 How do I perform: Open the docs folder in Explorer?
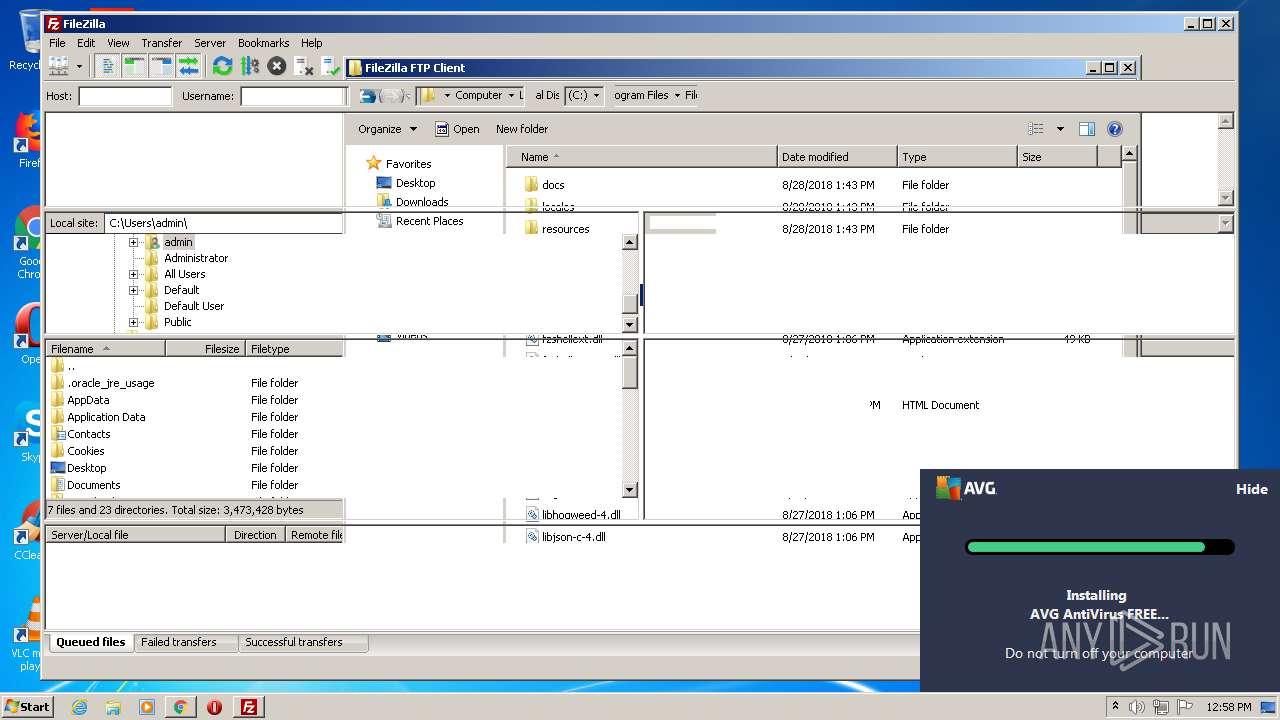[x=552, y=185]
